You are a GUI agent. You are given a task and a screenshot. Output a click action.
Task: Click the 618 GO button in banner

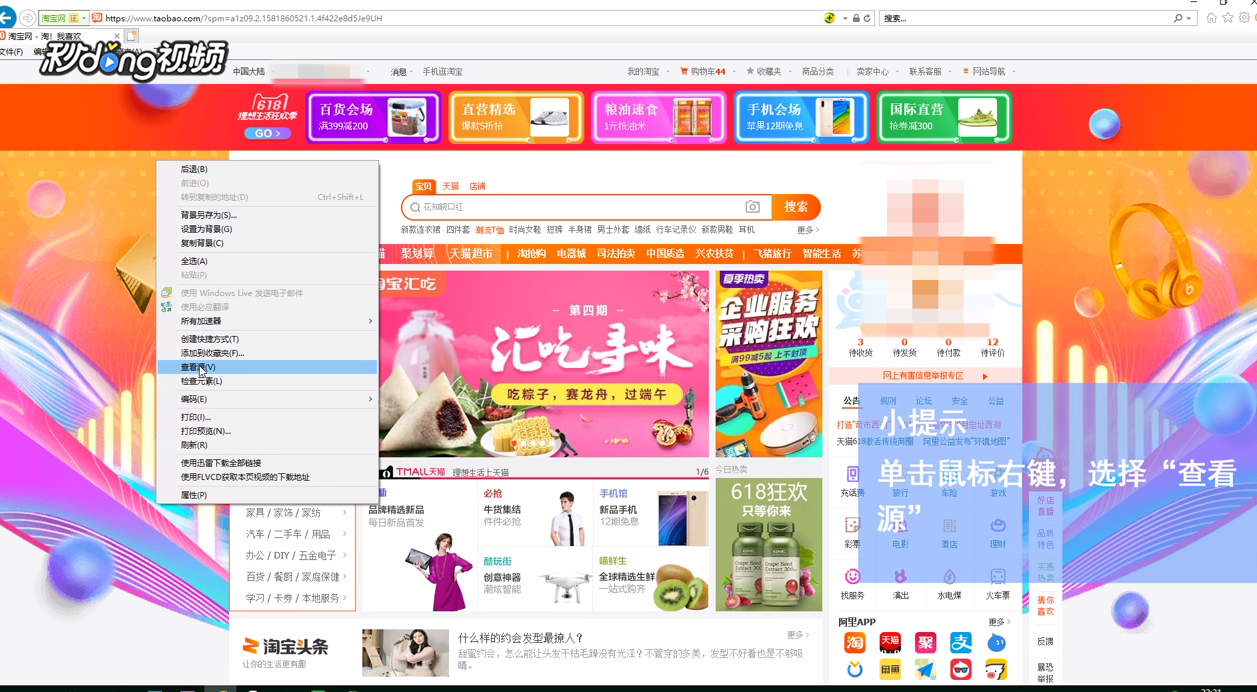pos(267,133)
